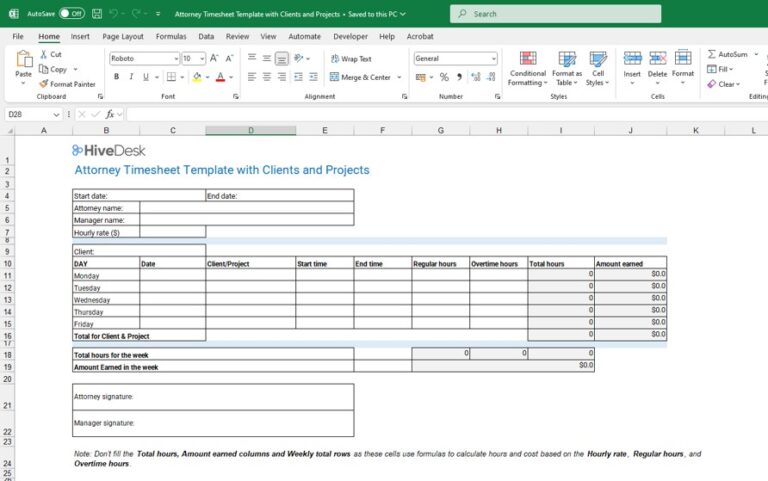Decrease font size with the small A icon
The image size is (768, 481).
coord(229,58)
